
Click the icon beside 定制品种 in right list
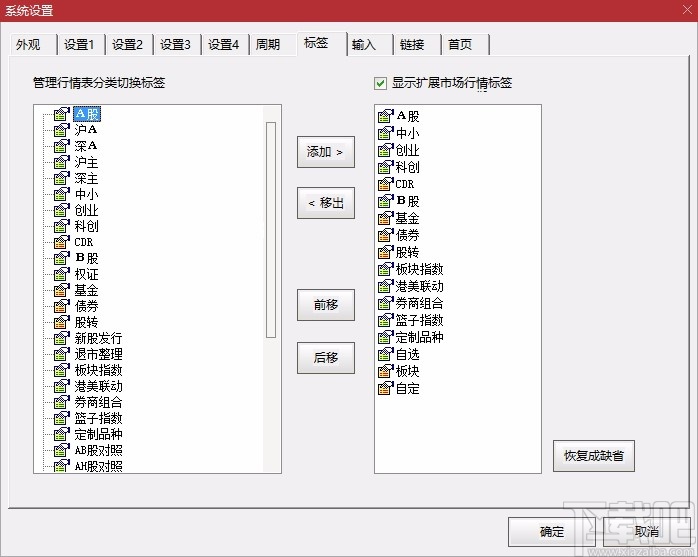(x=386, y=337)
